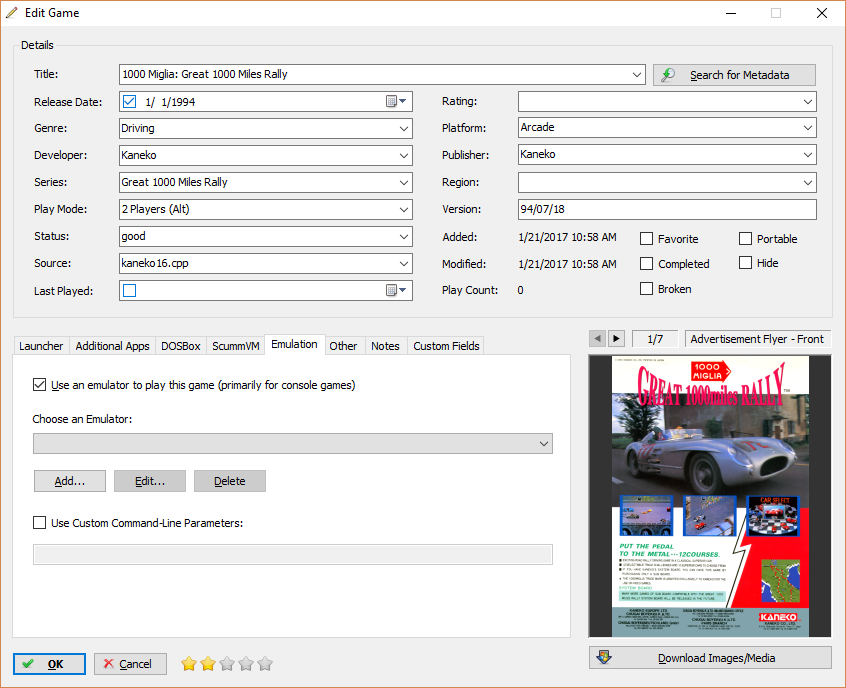Toggle Use an emulator to play this game
This screenshot has height=688, width=846.
39,385
